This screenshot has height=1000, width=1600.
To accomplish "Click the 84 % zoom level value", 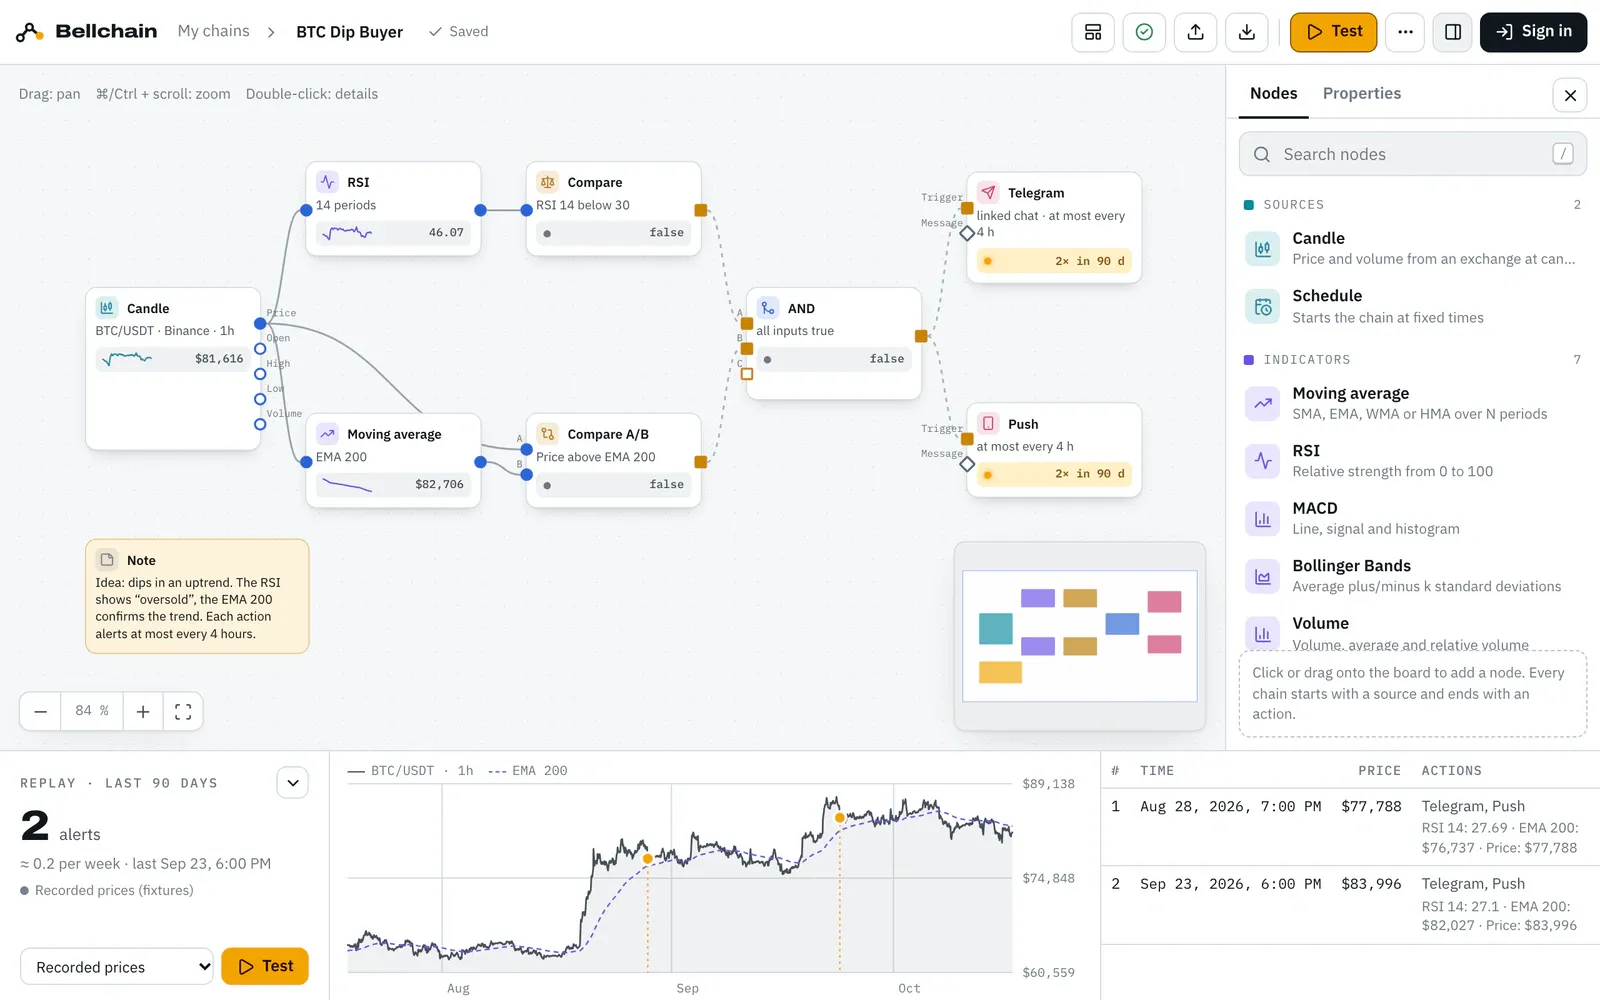I will tap(92, 711).
